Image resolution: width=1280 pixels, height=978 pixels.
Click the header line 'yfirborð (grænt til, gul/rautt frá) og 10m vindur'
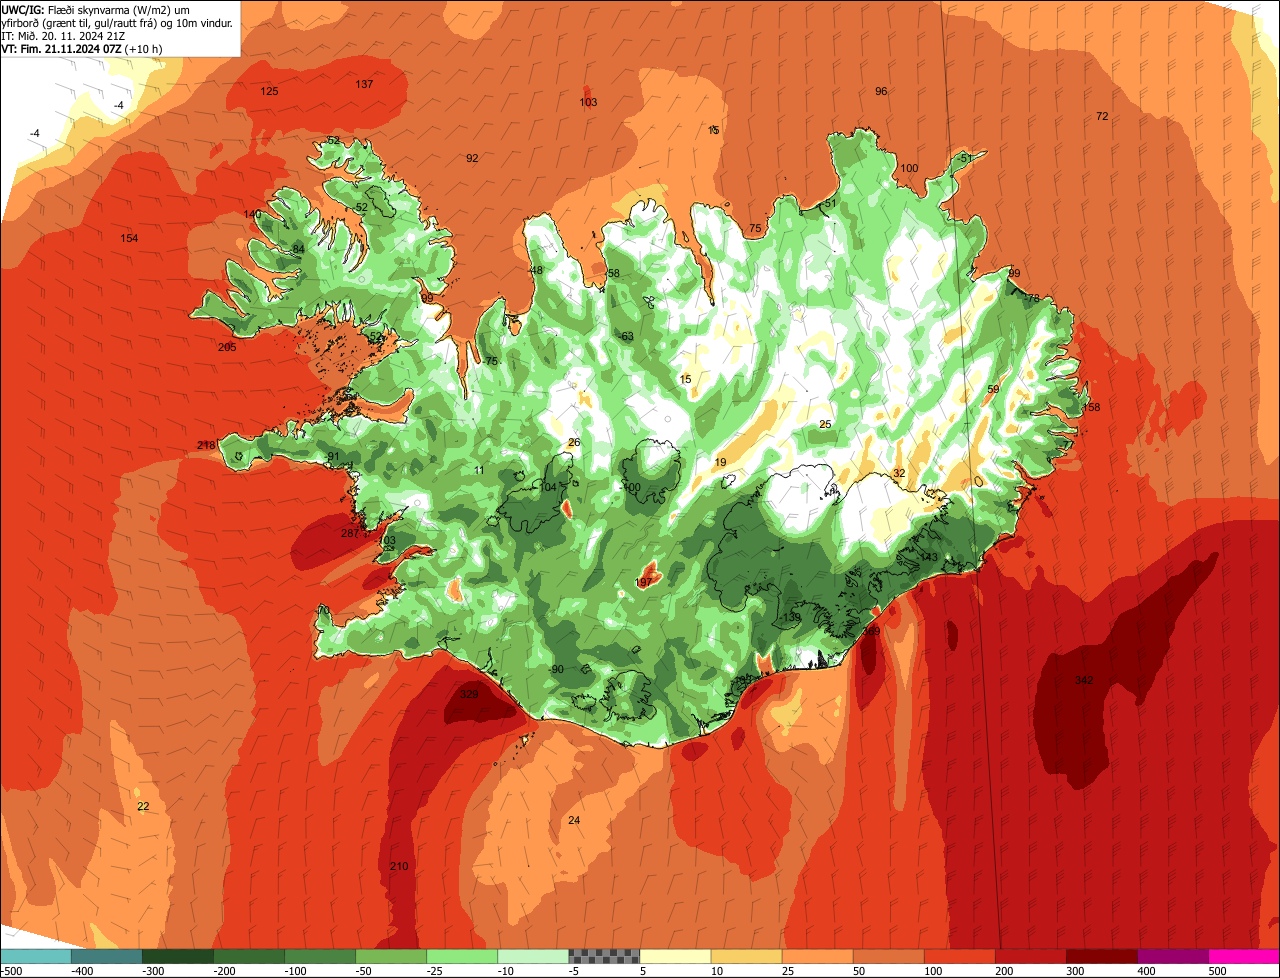click(x=118, y=22)
